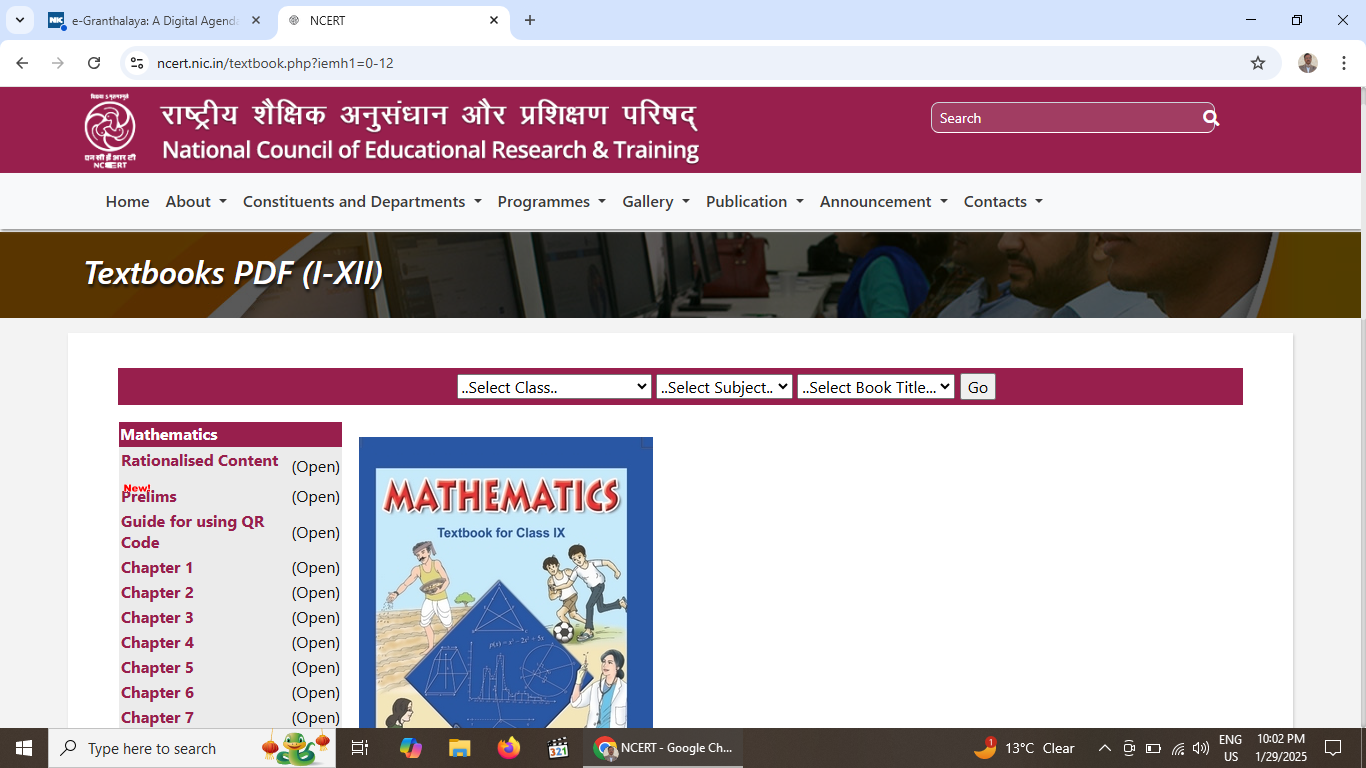Click (Open) next to Chapter 1

(x=316, y=567)
